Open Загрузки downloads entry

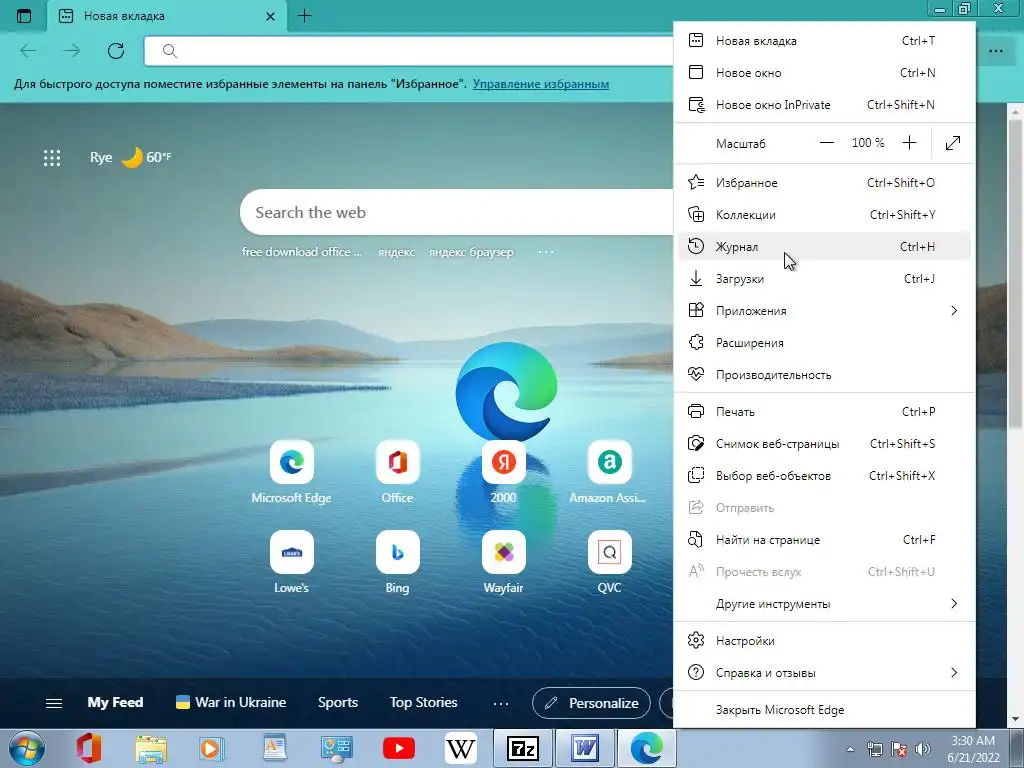[824, 279]
